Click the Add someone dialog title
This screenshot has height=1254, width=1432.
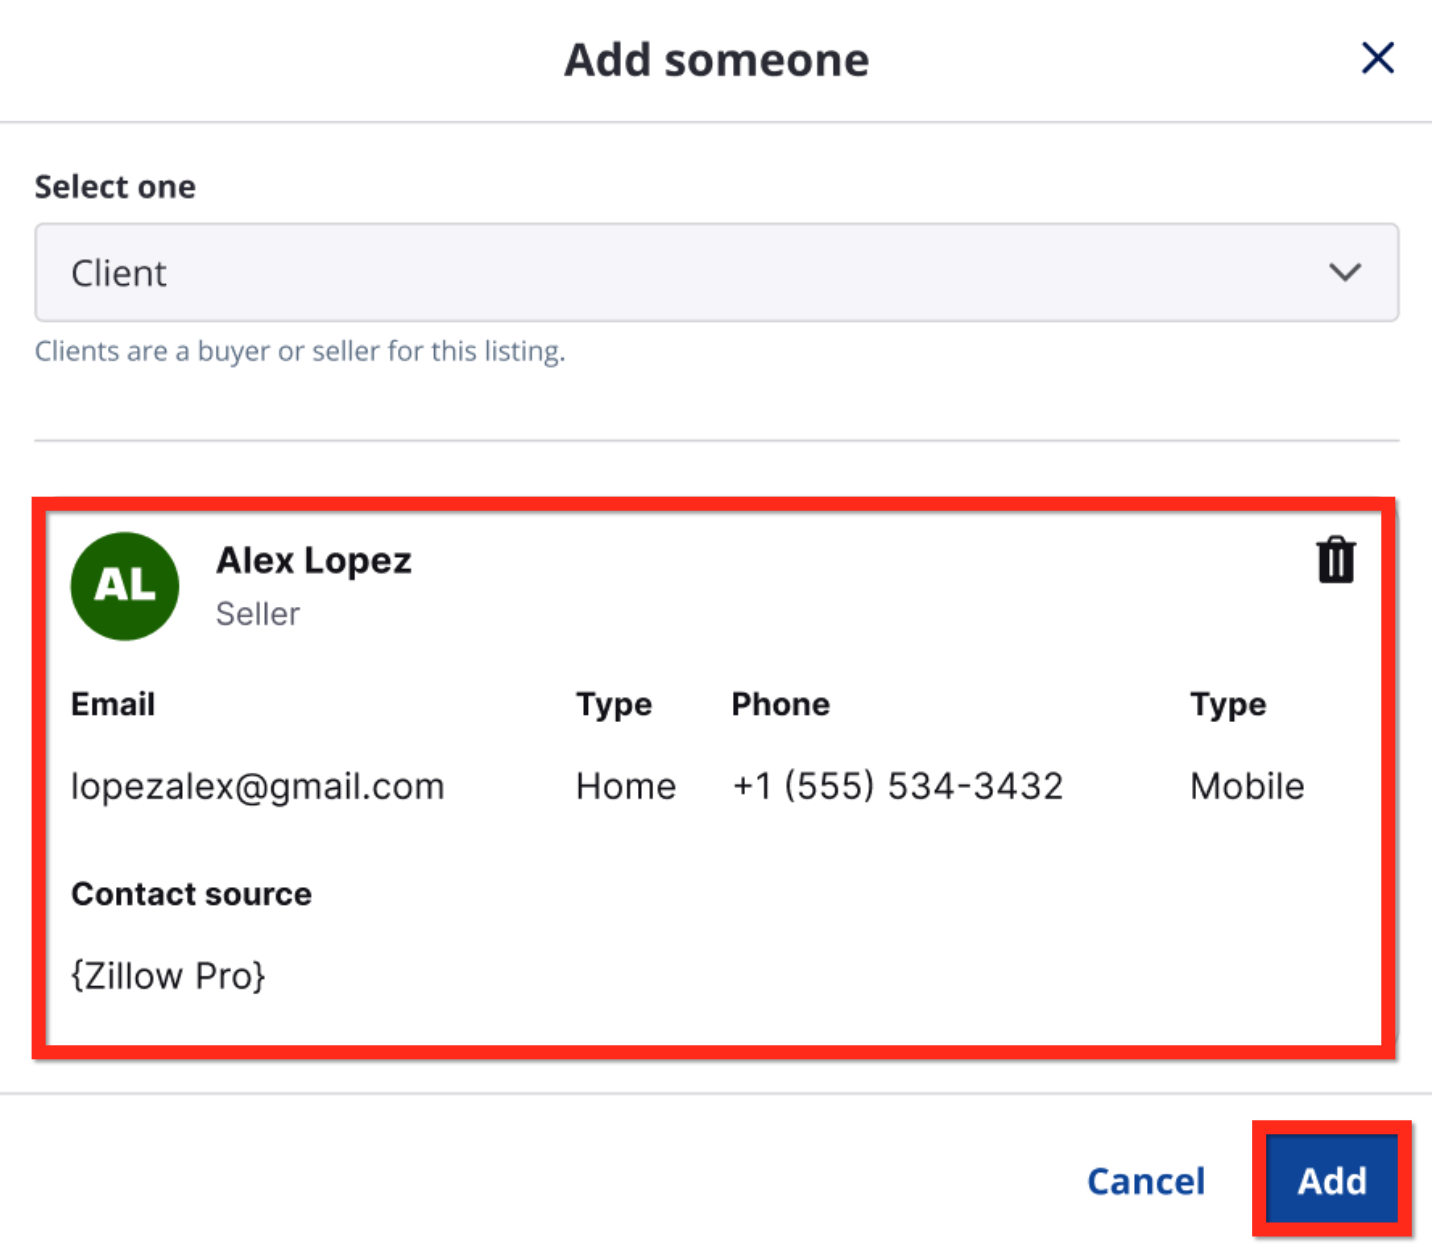[716, 60]
